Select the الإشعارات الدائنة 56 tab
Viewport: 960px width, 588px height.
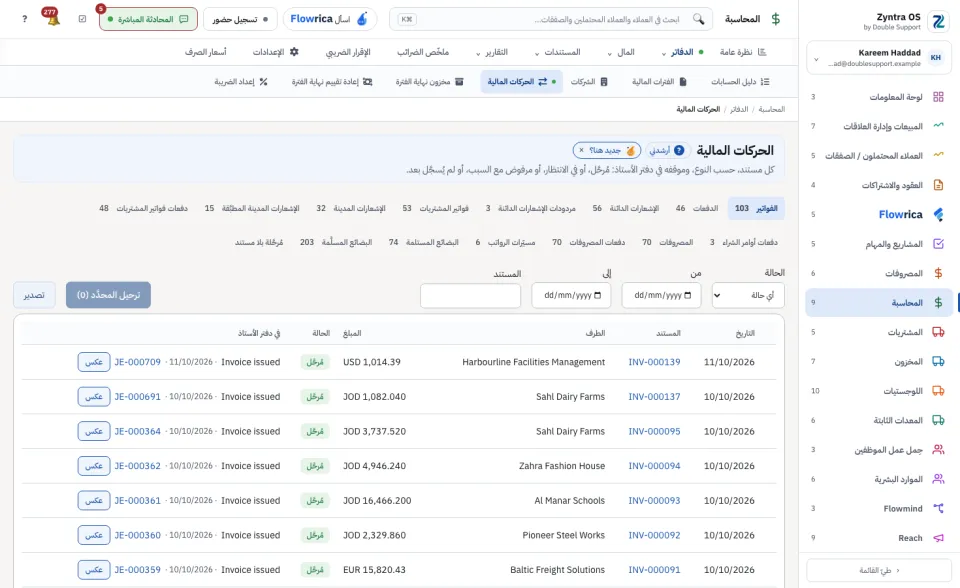pyautogui.click(x=626, y=208)
